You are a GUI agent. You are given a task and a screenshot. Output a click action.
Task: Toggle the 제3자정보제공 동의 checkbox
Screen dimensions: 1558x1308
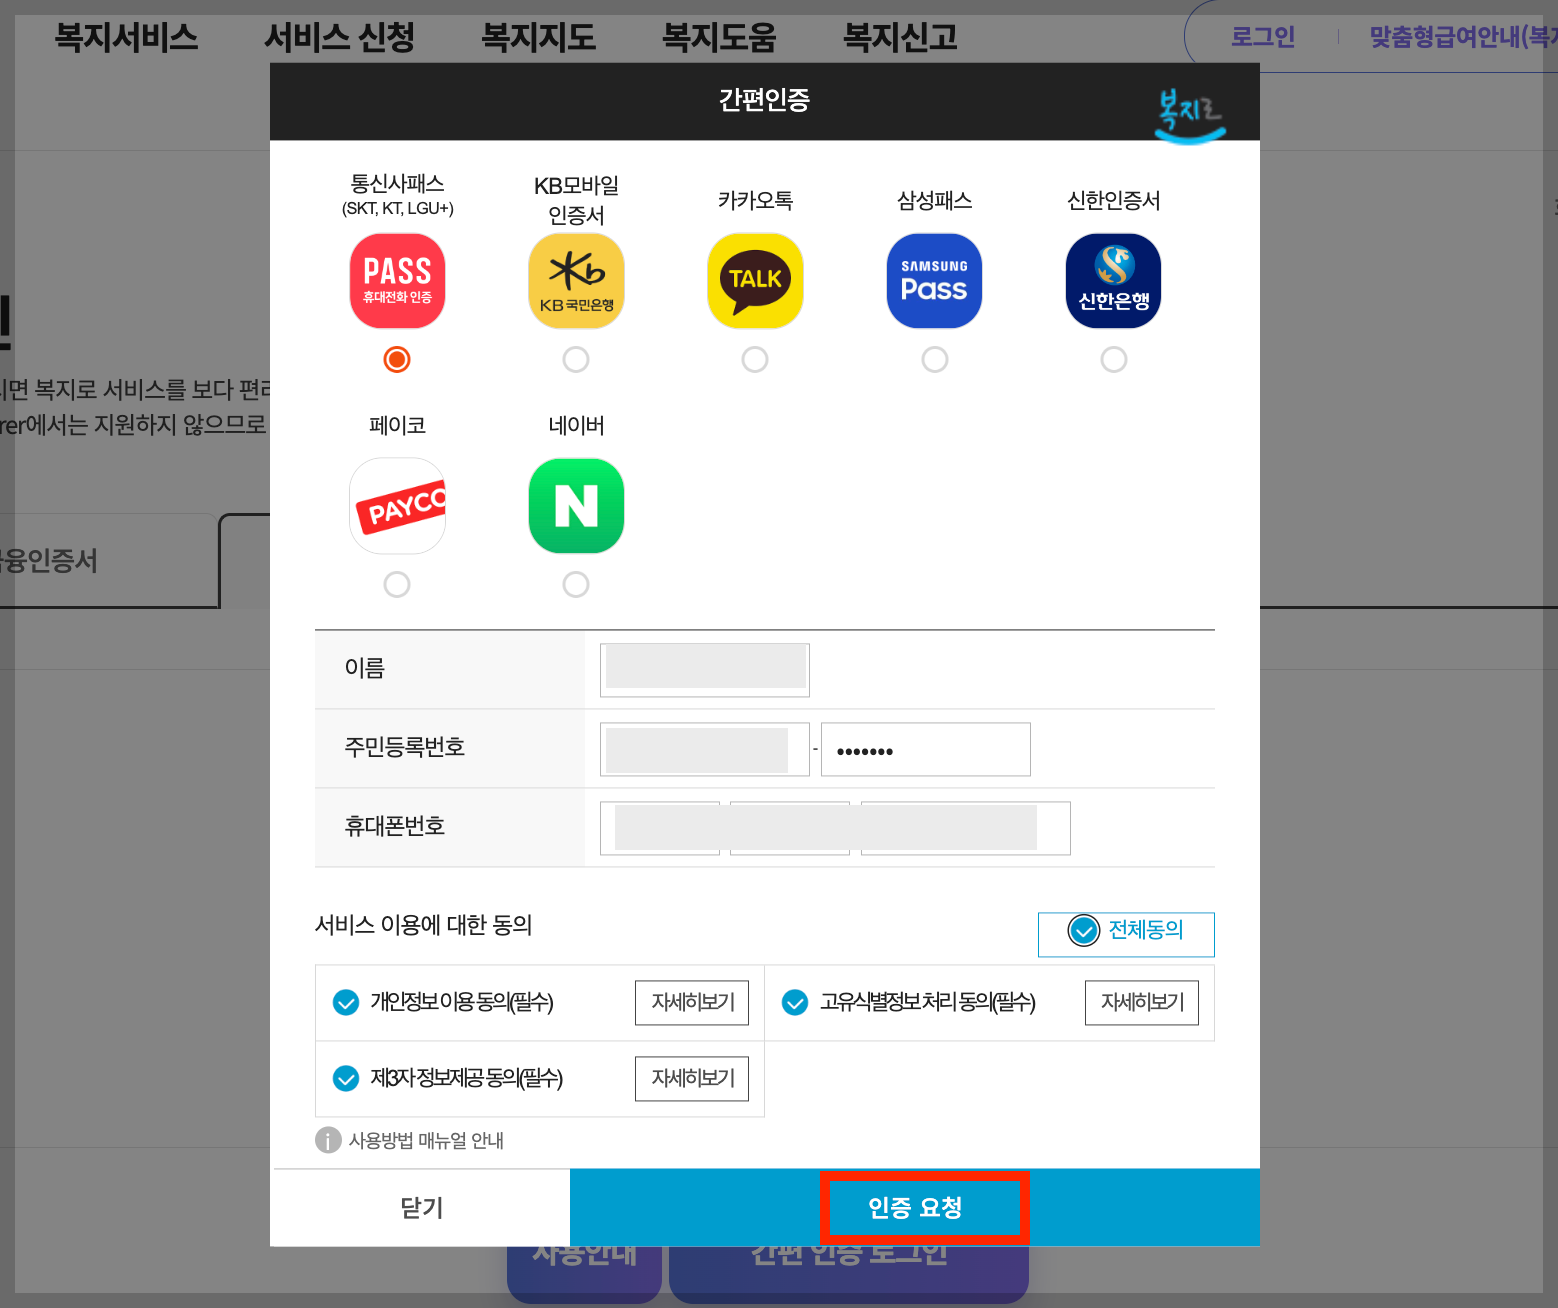click(x=346, y=1078)
